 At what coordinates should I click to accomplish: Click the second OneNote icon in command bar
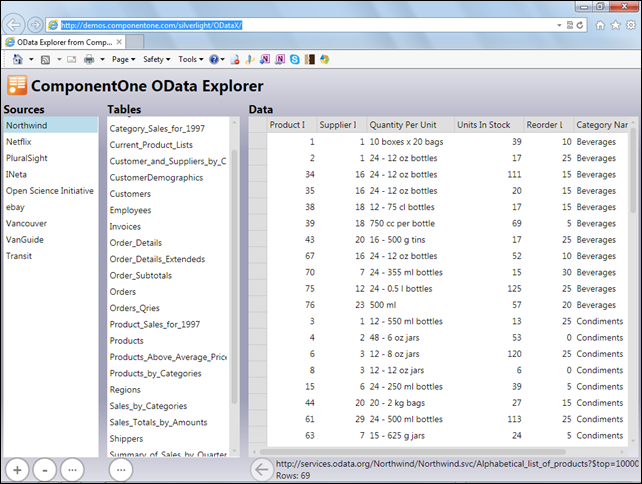[x=280, y=60]
